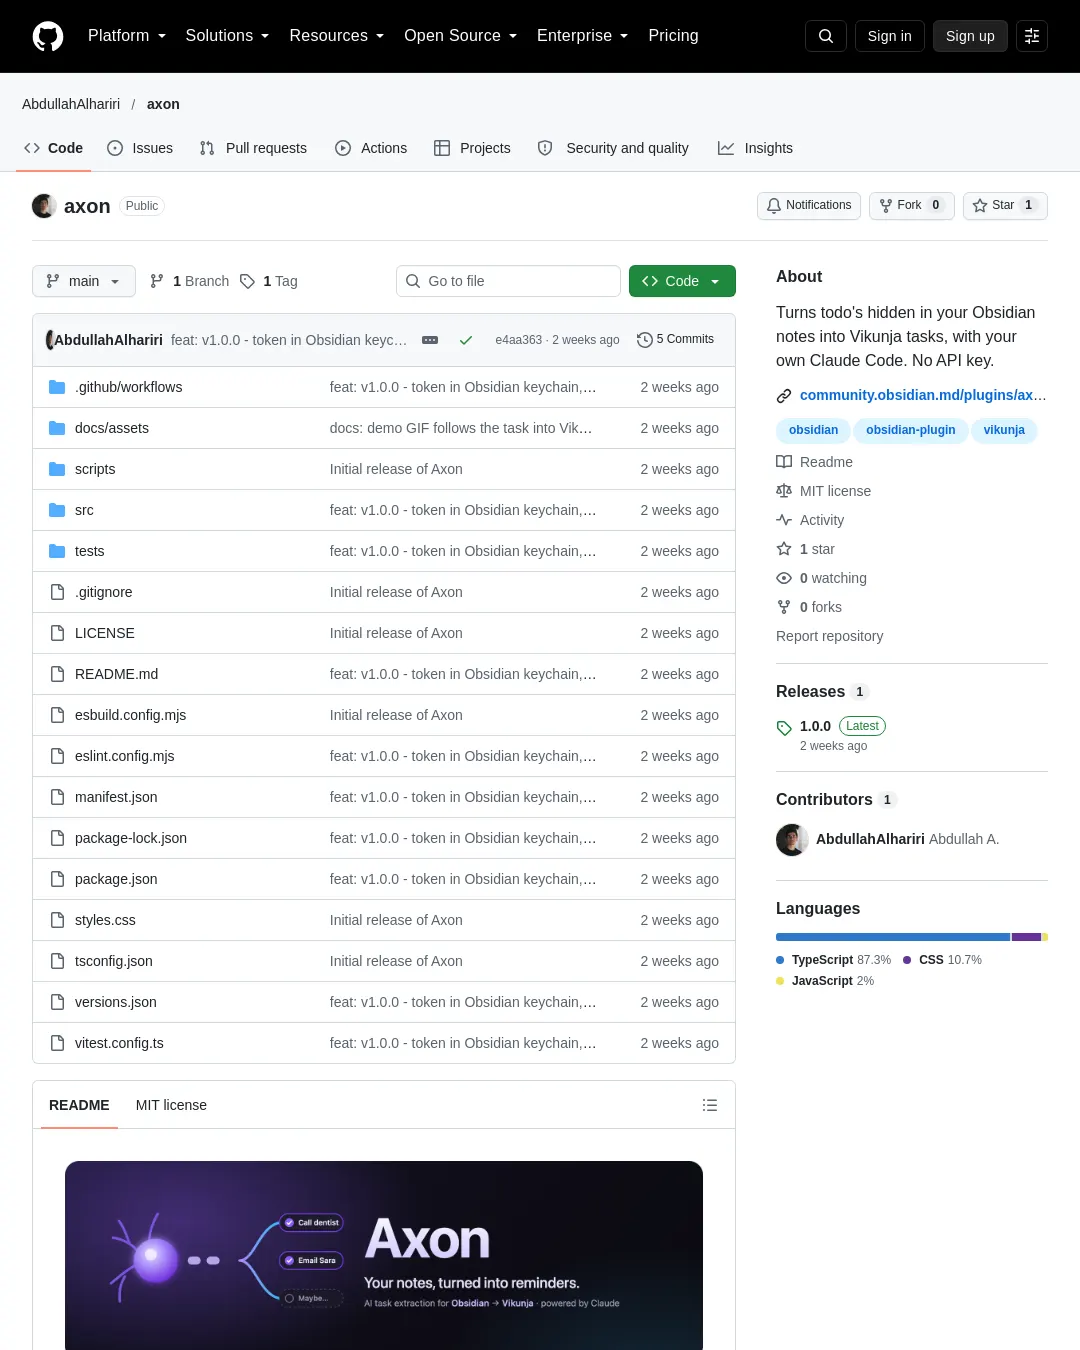This screenshot has width=1080, height=1350.
Task: Click the fork icon beside 0 forks
Action: pos(784,607)
